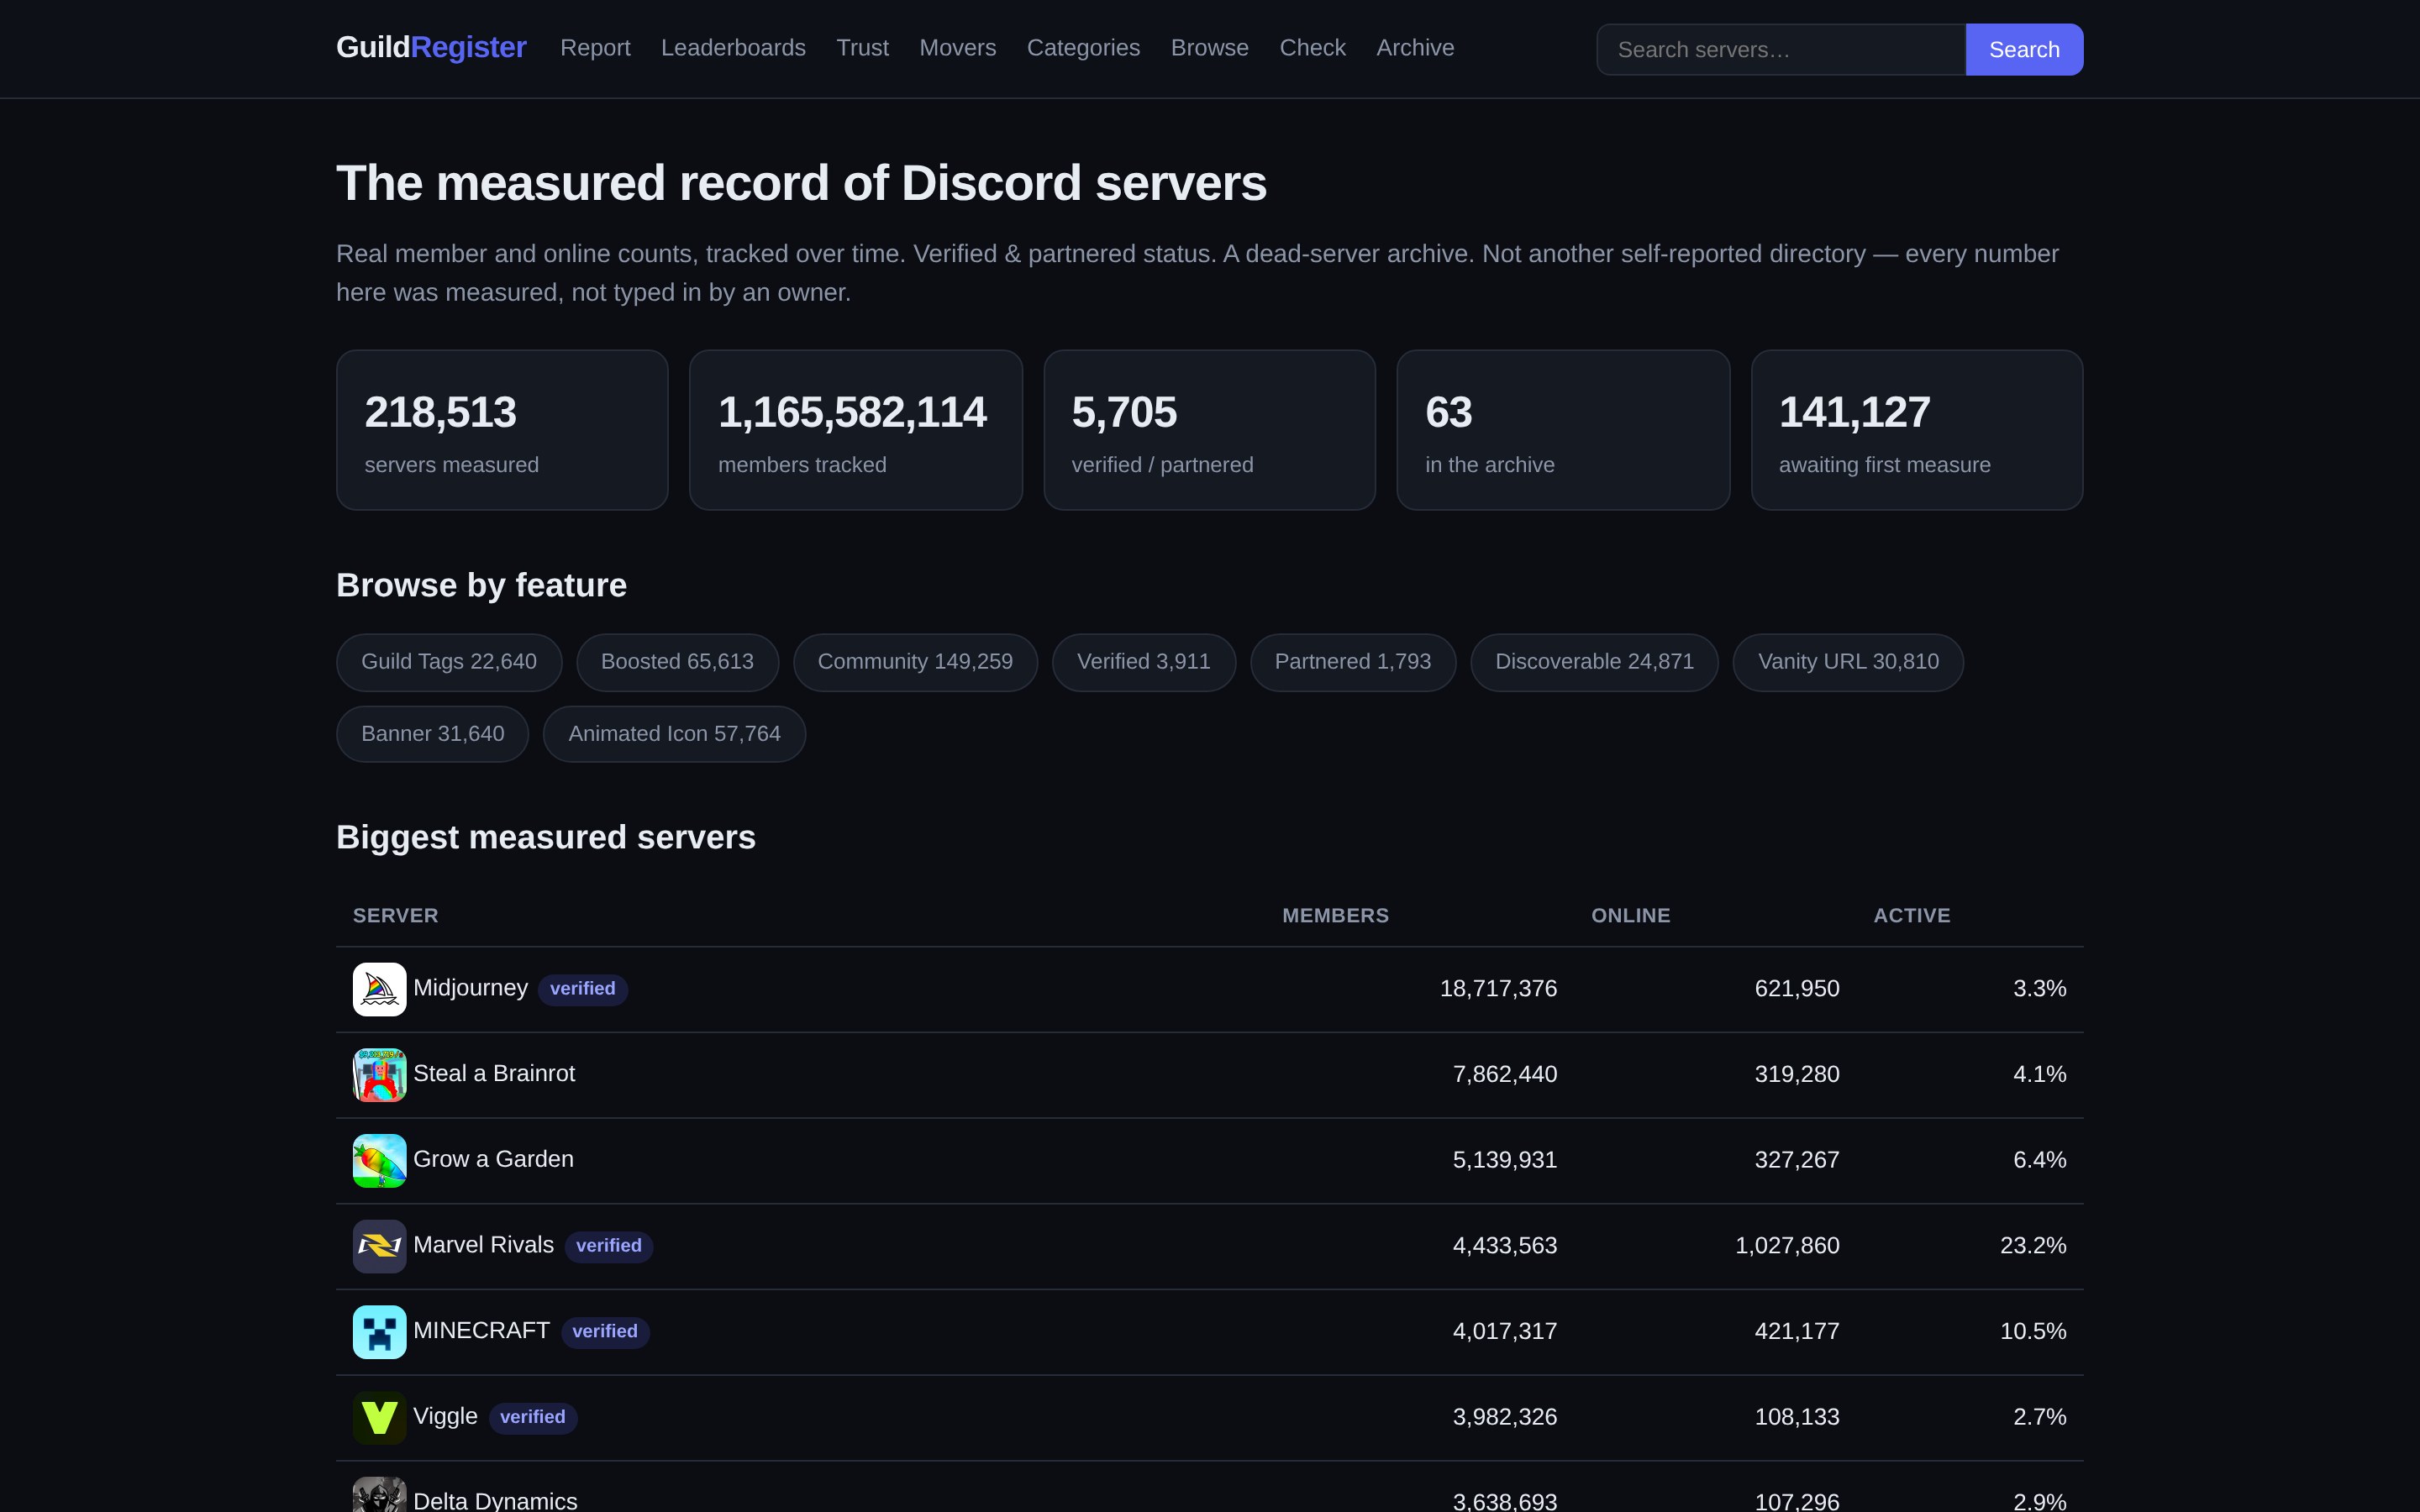Viewport: 2420px width, 1512px height.
Task: Focus the Search servers input field
Action: (x=1781, y=50)
